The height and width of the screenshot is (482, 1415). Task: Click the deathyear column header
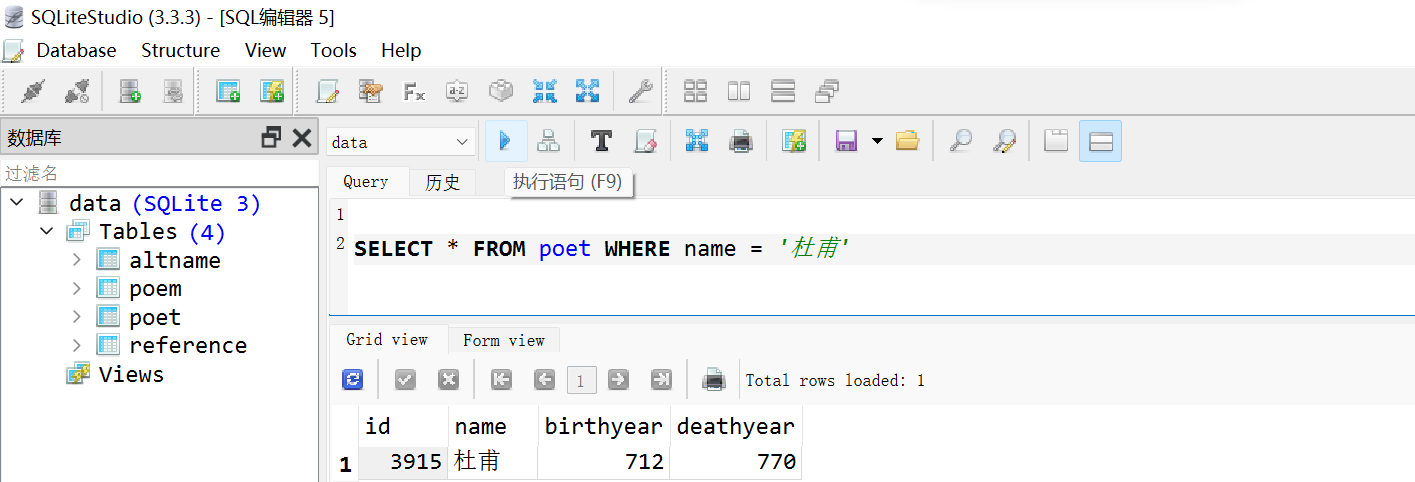736,427
